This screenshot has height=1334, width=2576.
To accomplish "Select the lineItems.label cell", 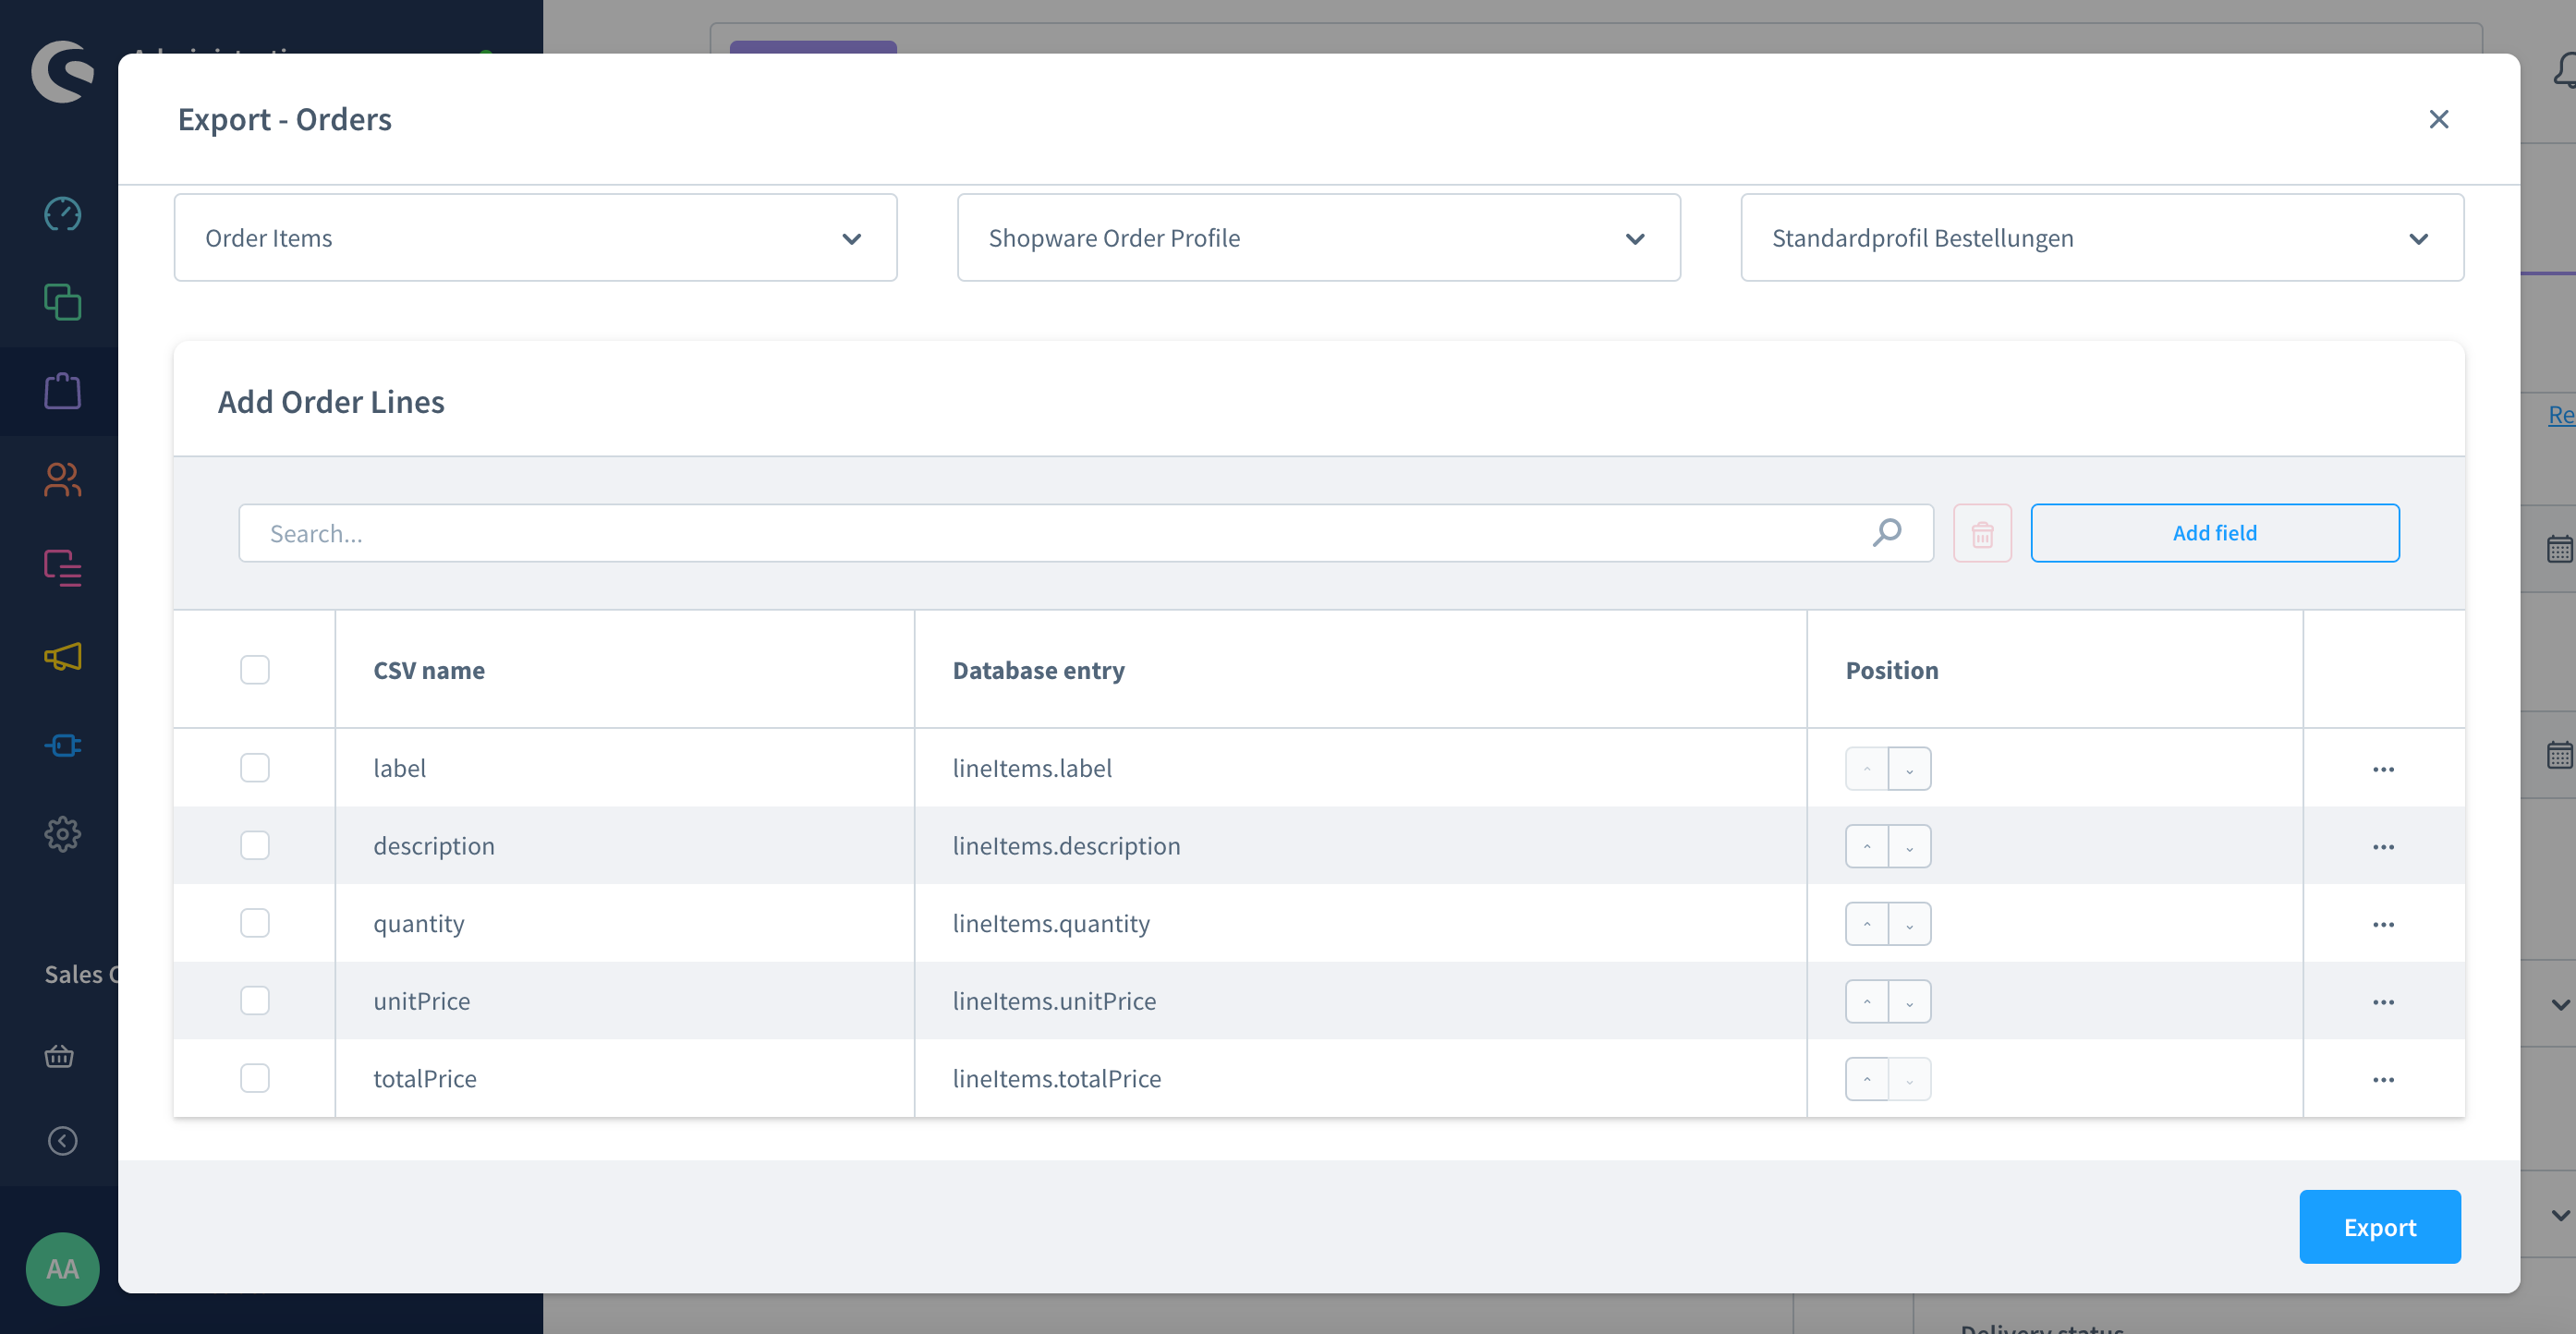I will [1360, 768].
